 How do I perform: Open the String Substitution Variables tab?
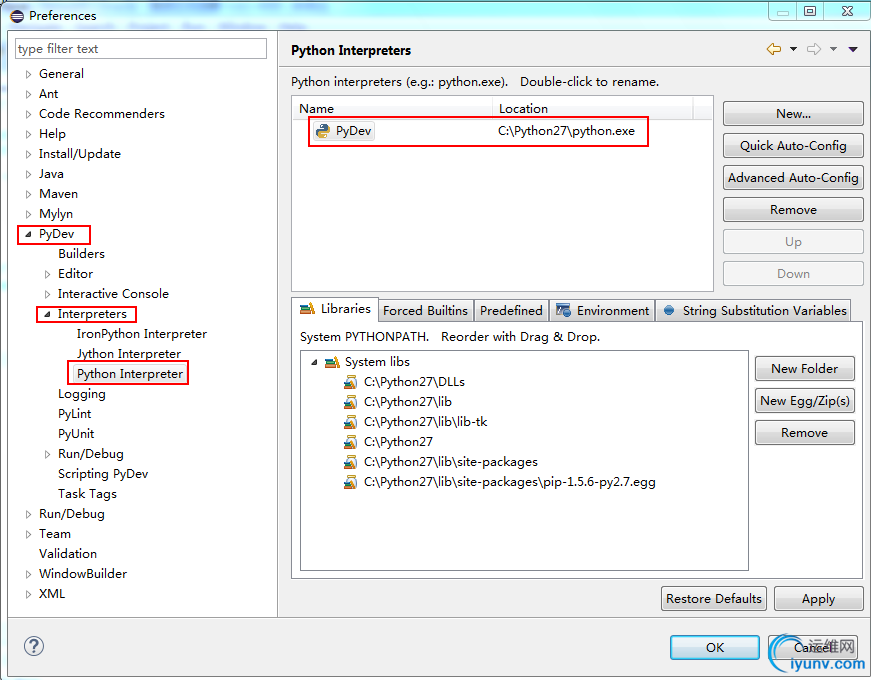tap(754, 311)
